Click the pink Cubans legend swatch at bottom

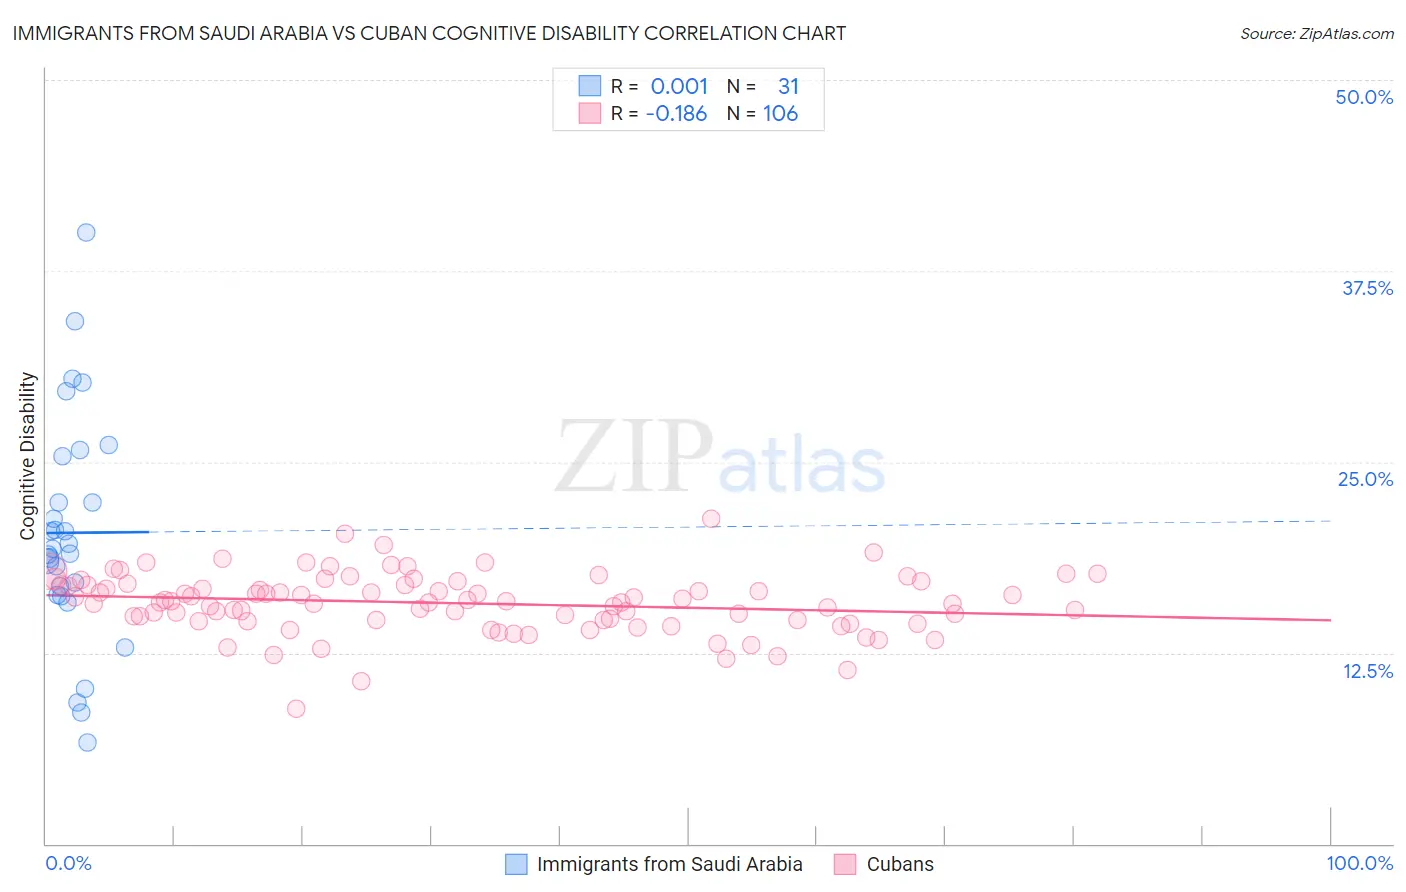pyautogui.click(x=845, y=864)
